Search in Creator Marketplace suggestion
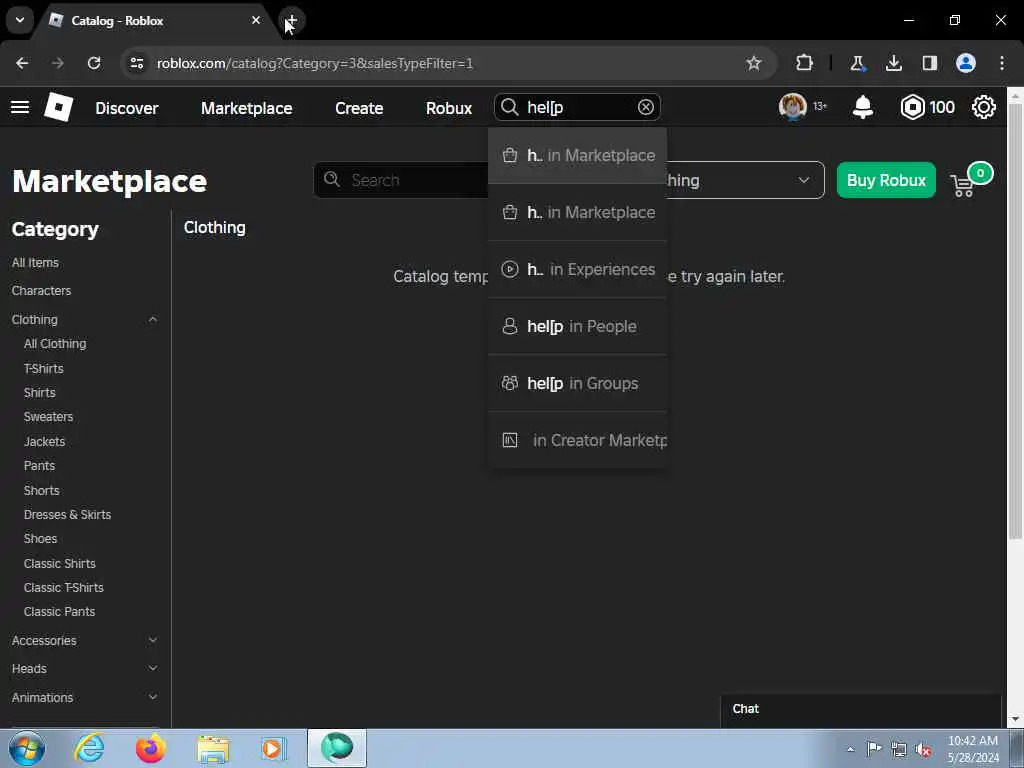The height and width of the screenshot is (768, 1024). pos(577,440)
